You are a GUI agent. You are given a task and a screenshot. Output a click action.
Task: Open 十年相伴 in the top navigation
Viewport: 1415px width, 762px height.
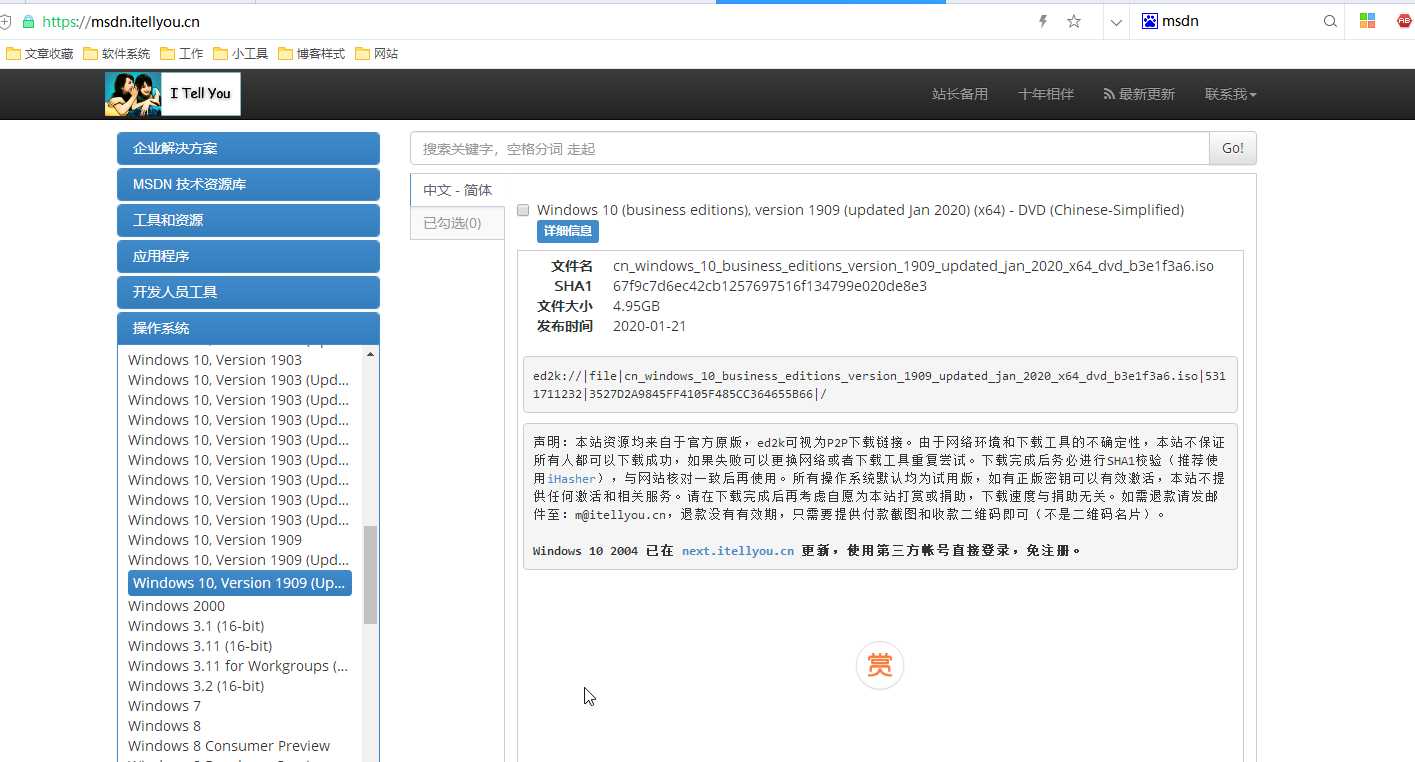coord(1046,94)
